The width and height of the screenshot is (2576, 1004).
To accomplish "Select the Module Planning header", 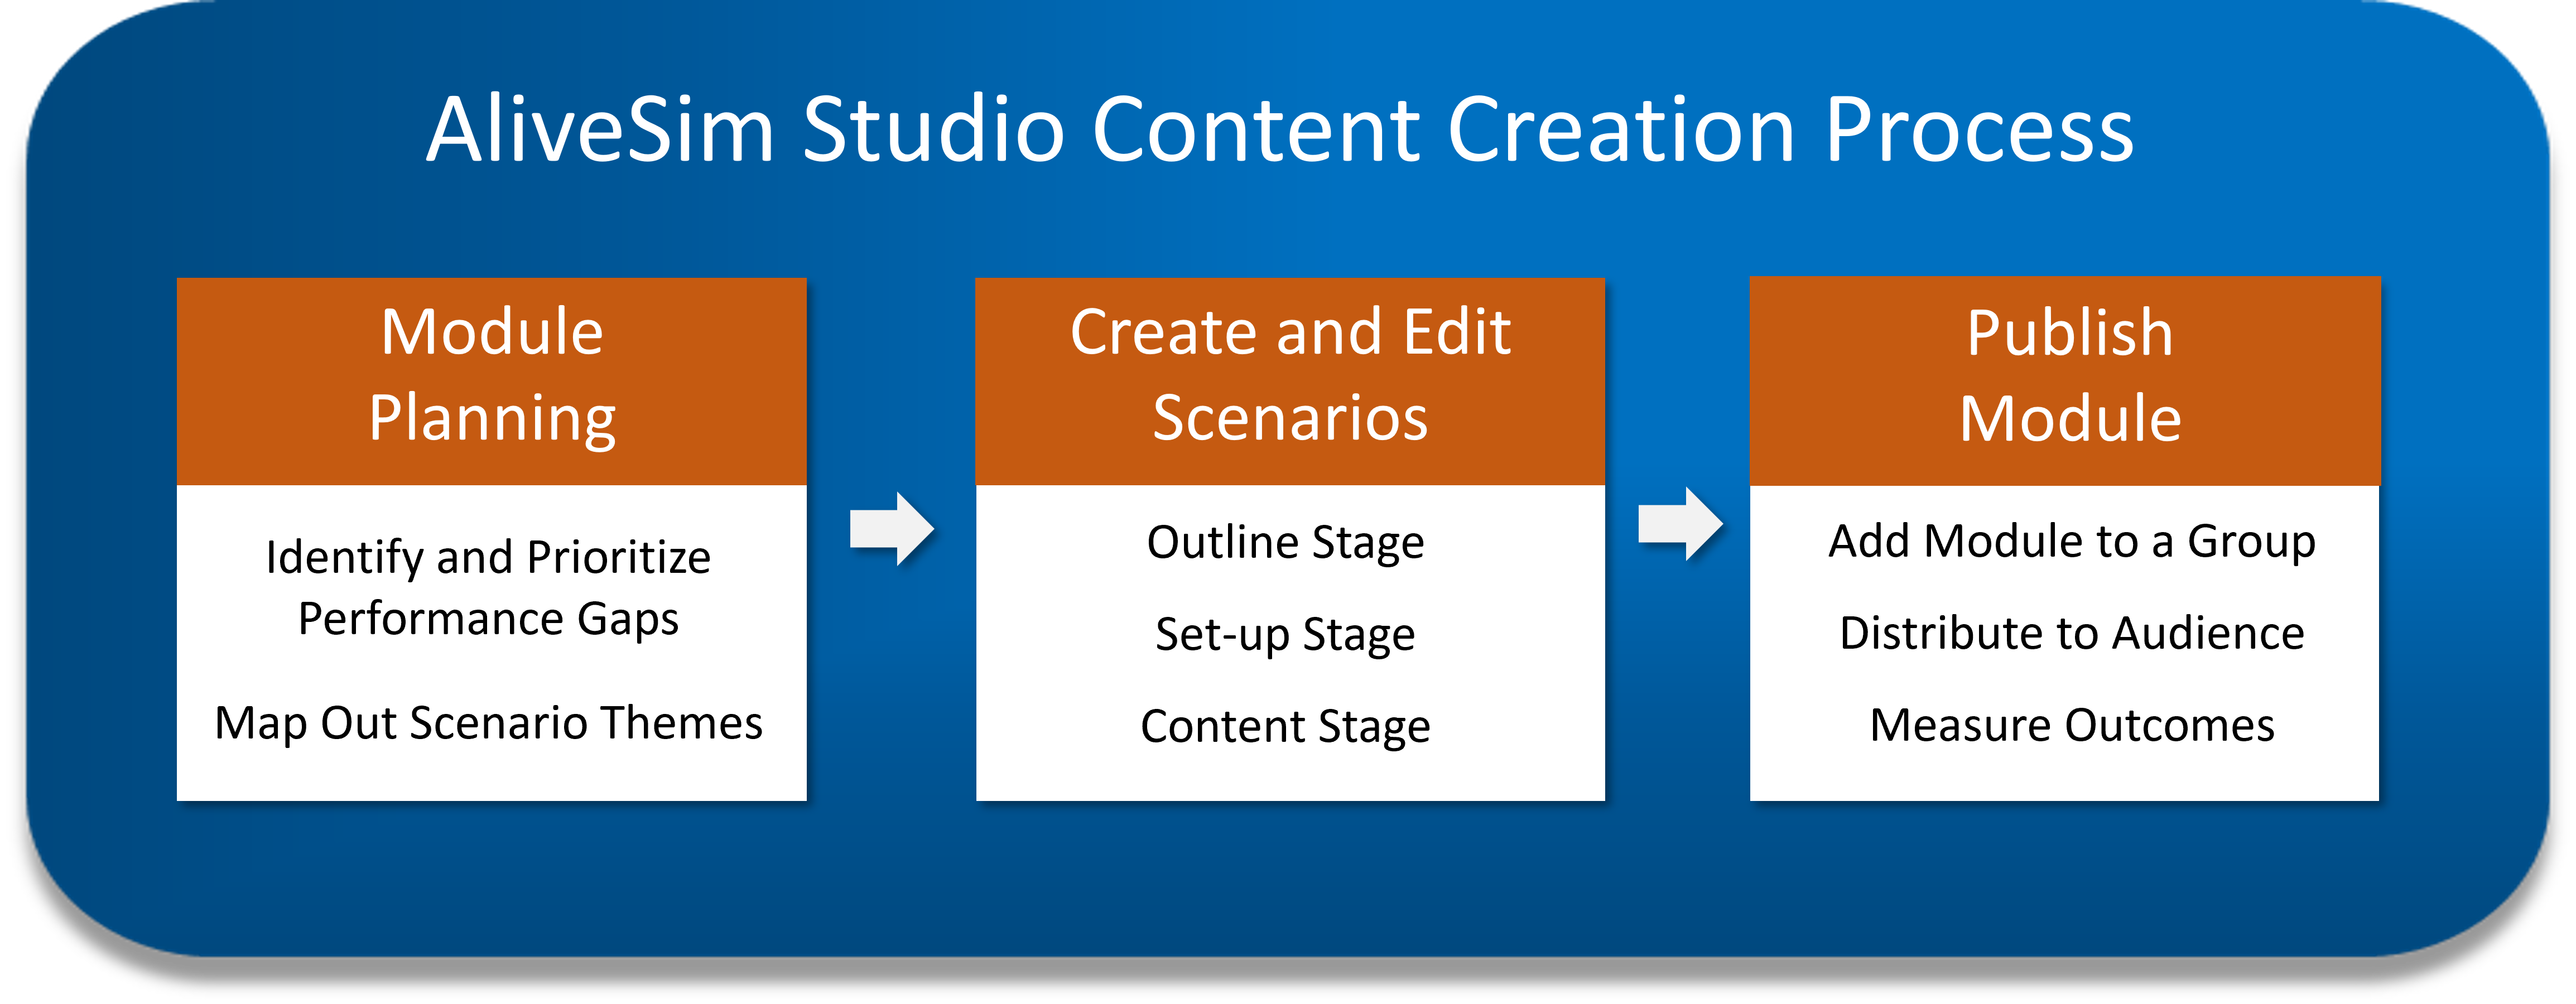I will pyautogui.click(x=492, y=382).
